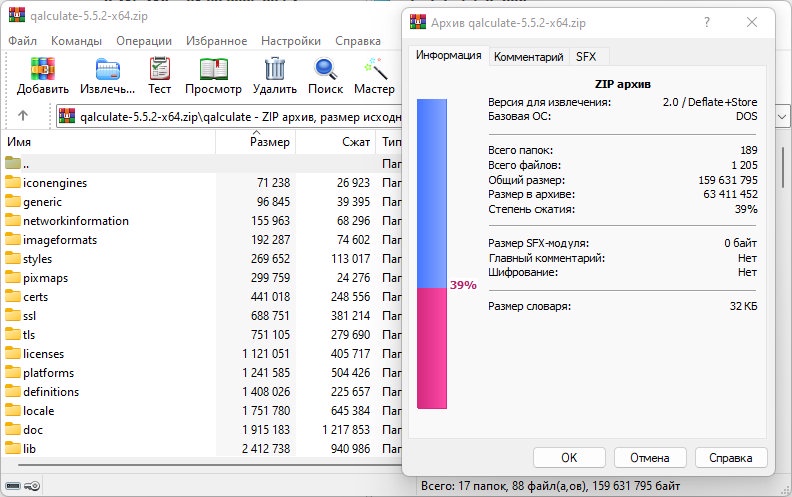Click the Удалить trash can icon
The image size is (792, 497).
274,68
